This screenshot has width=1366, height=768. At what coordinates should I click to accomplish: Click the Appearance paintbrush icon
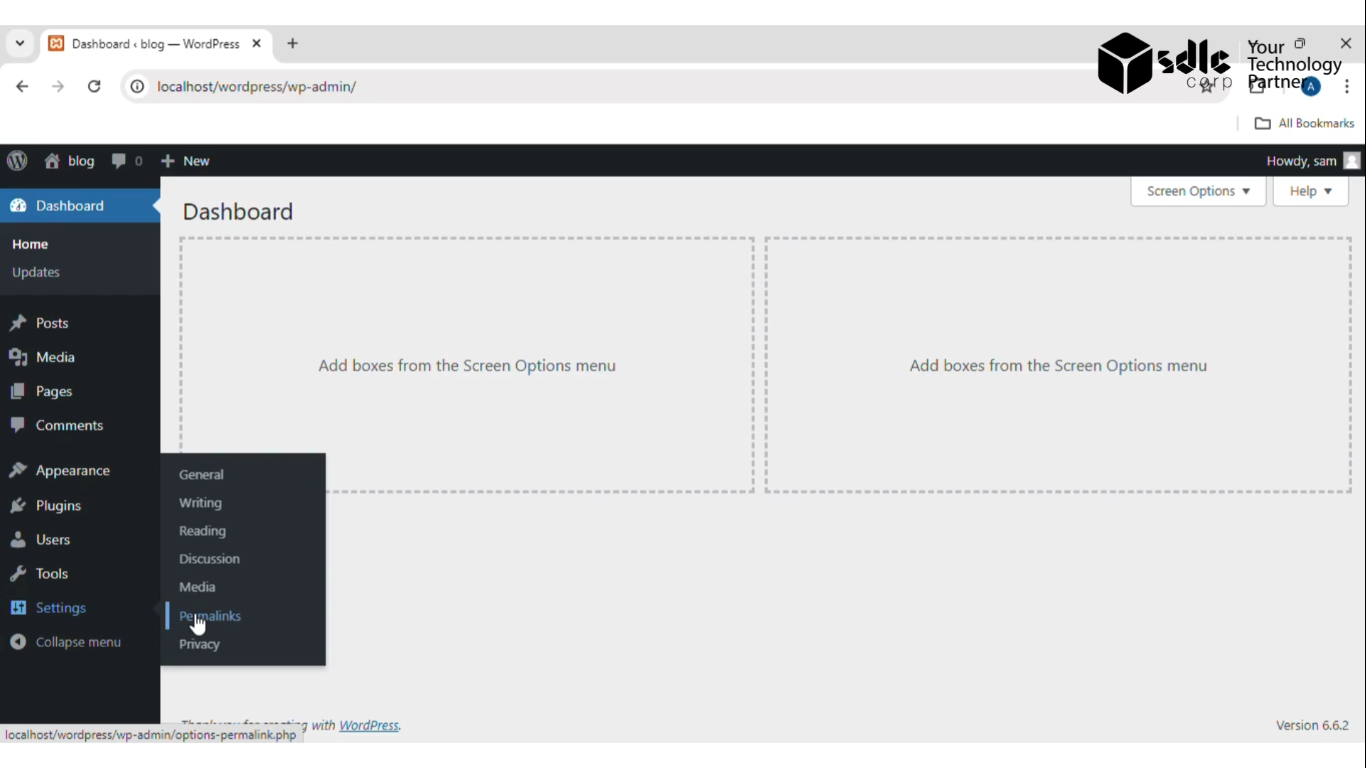(x=18, y=471)
